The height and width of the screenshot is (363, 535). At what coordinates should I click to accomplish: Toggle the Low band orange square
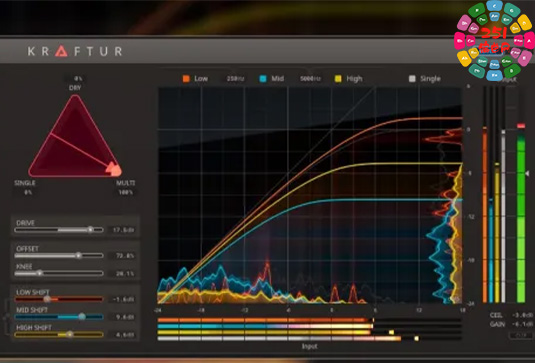pos(186,79)
